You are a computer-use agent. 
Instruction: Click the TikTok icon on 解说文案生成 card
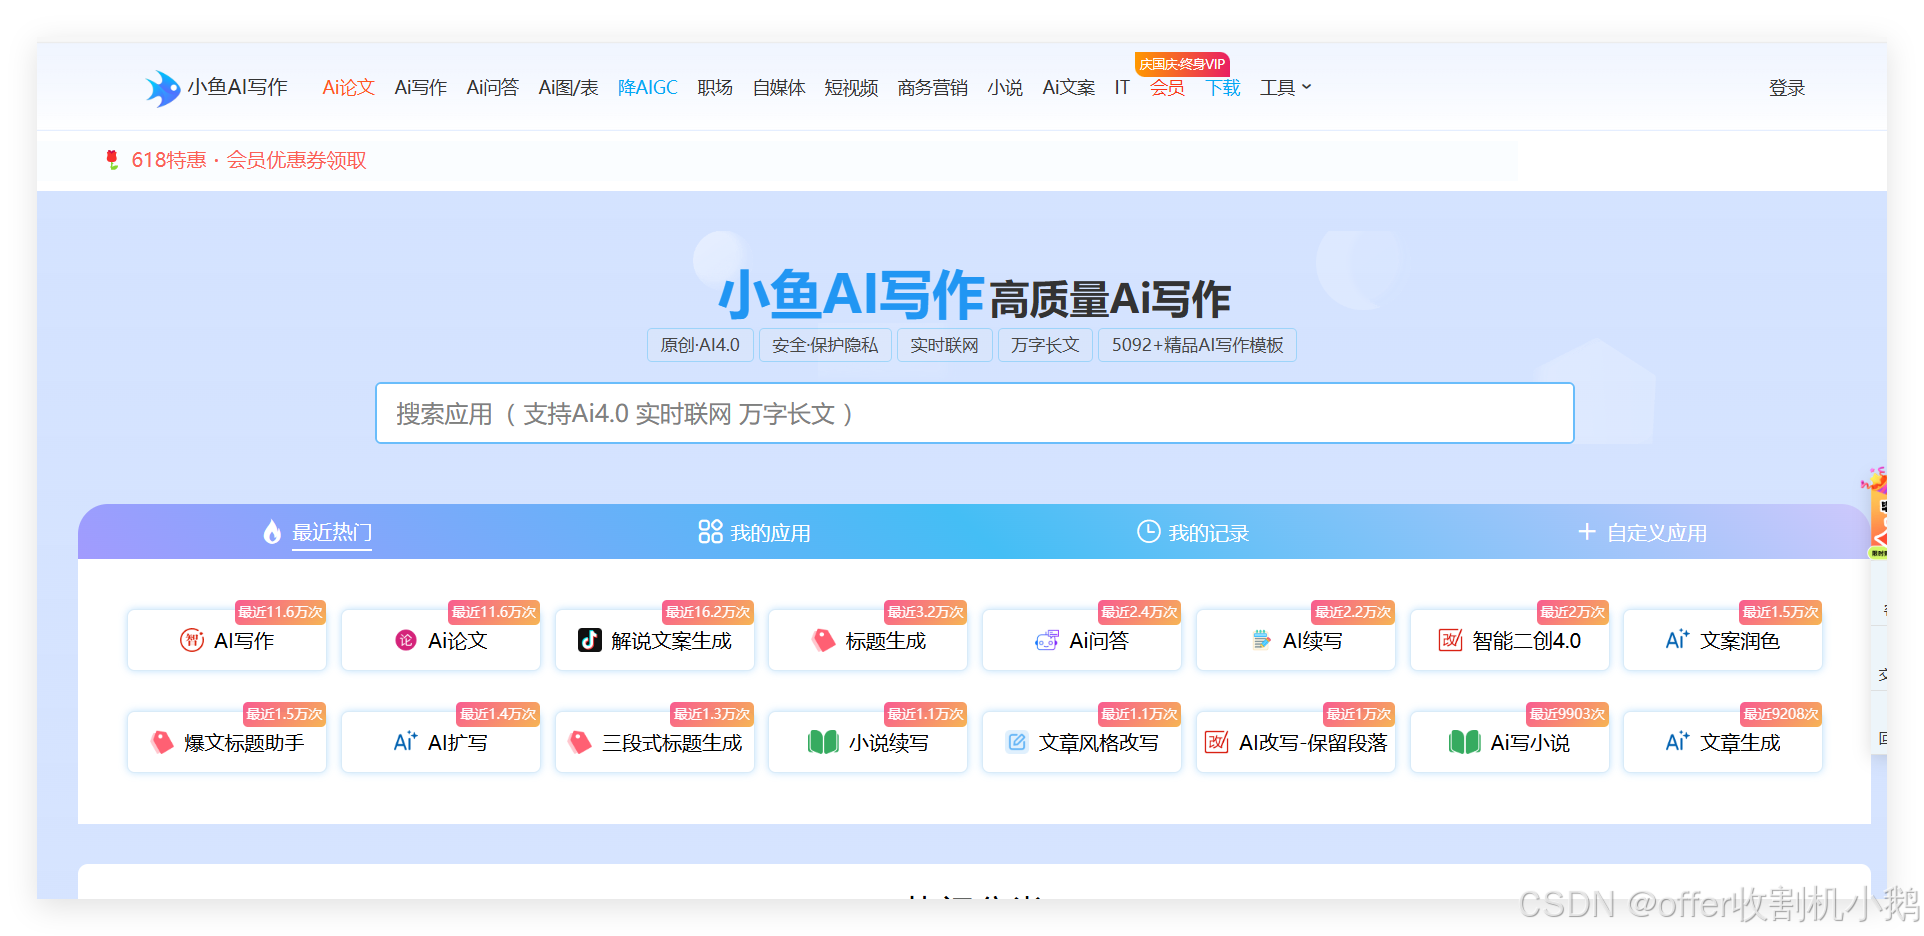[590, 640]
